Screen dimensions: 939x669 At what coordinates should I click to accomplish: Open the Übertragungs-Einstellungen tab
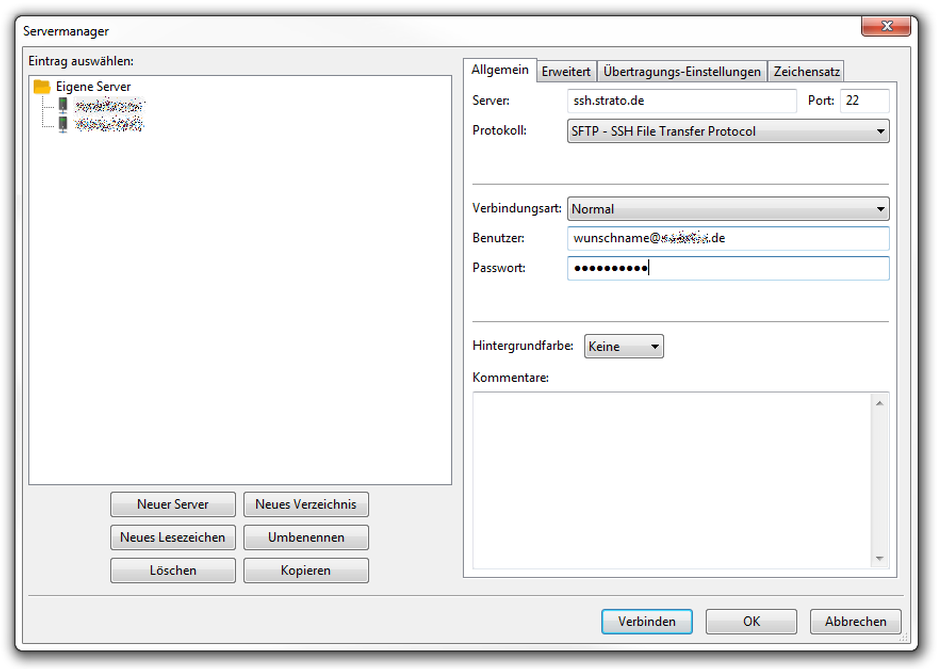(682, 70)
